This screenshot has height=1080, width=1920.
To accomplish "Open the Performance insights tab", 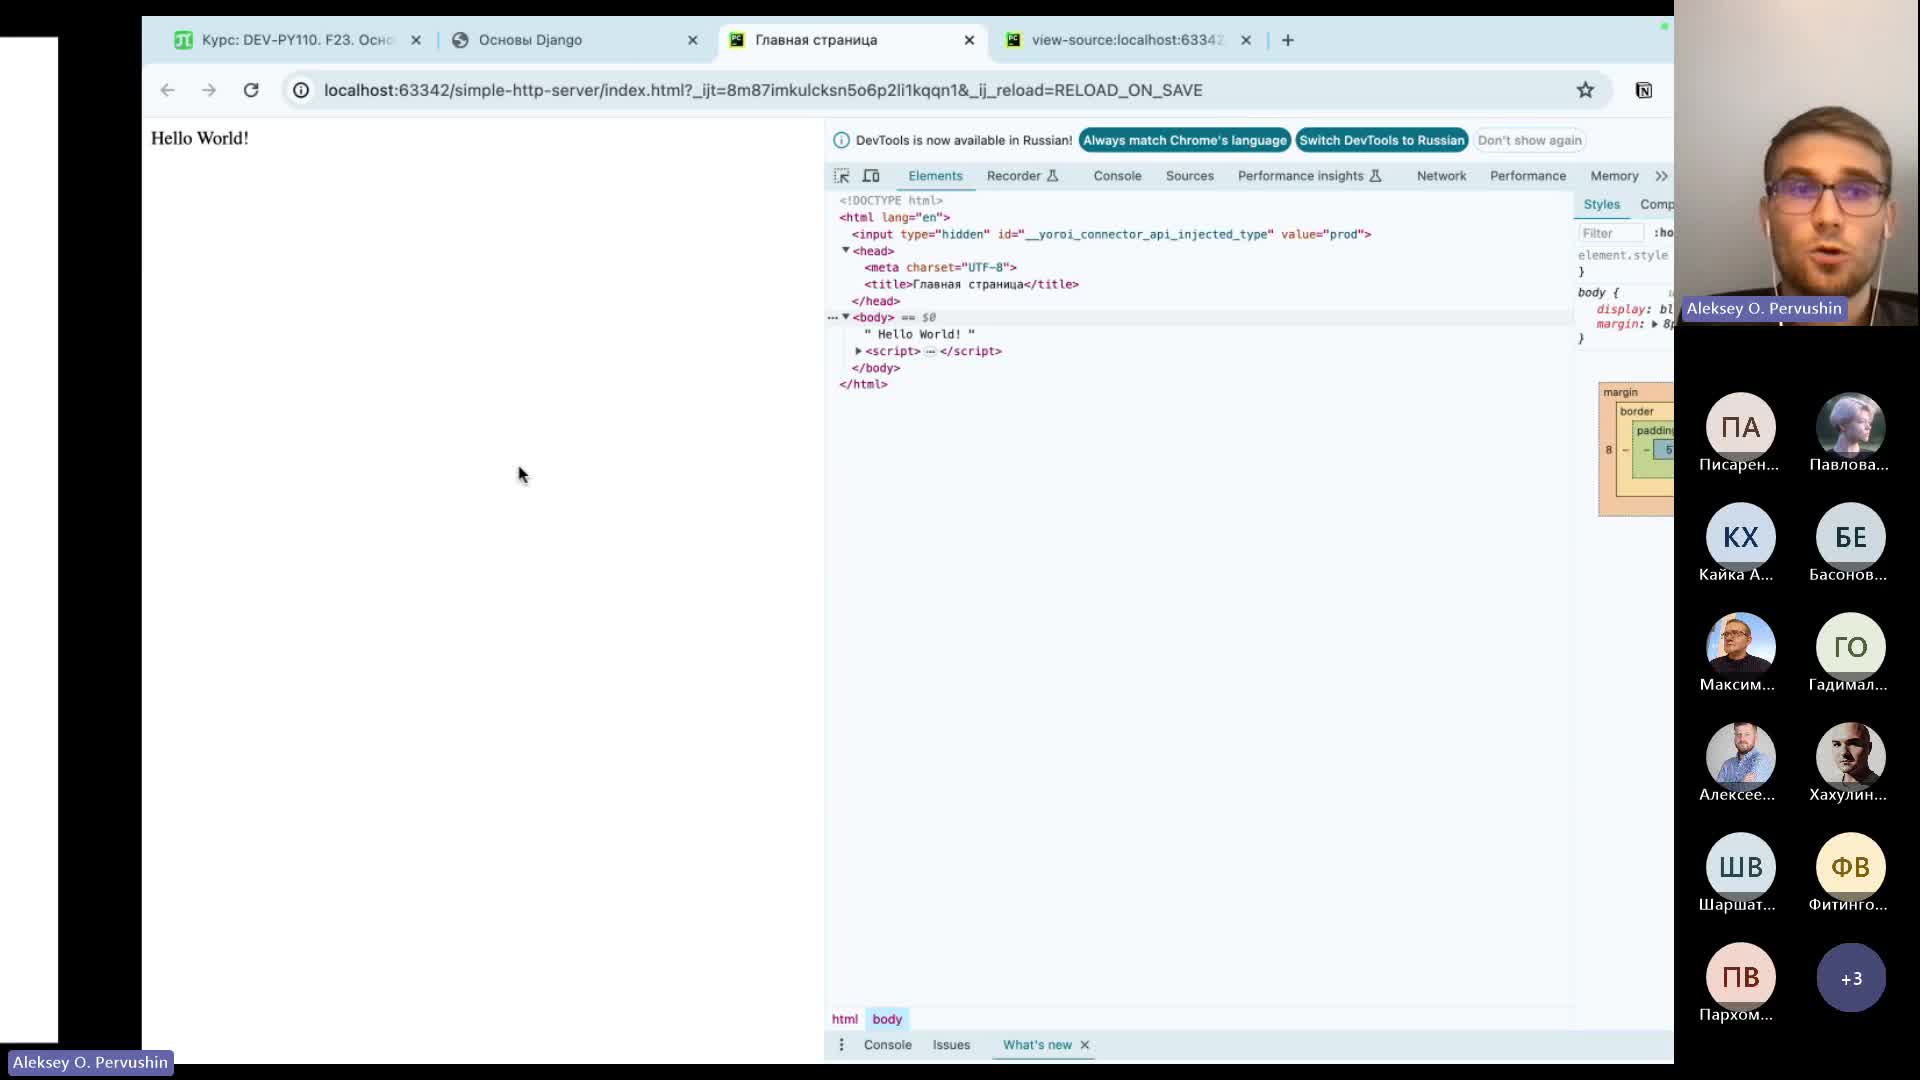I will 1309,176.
